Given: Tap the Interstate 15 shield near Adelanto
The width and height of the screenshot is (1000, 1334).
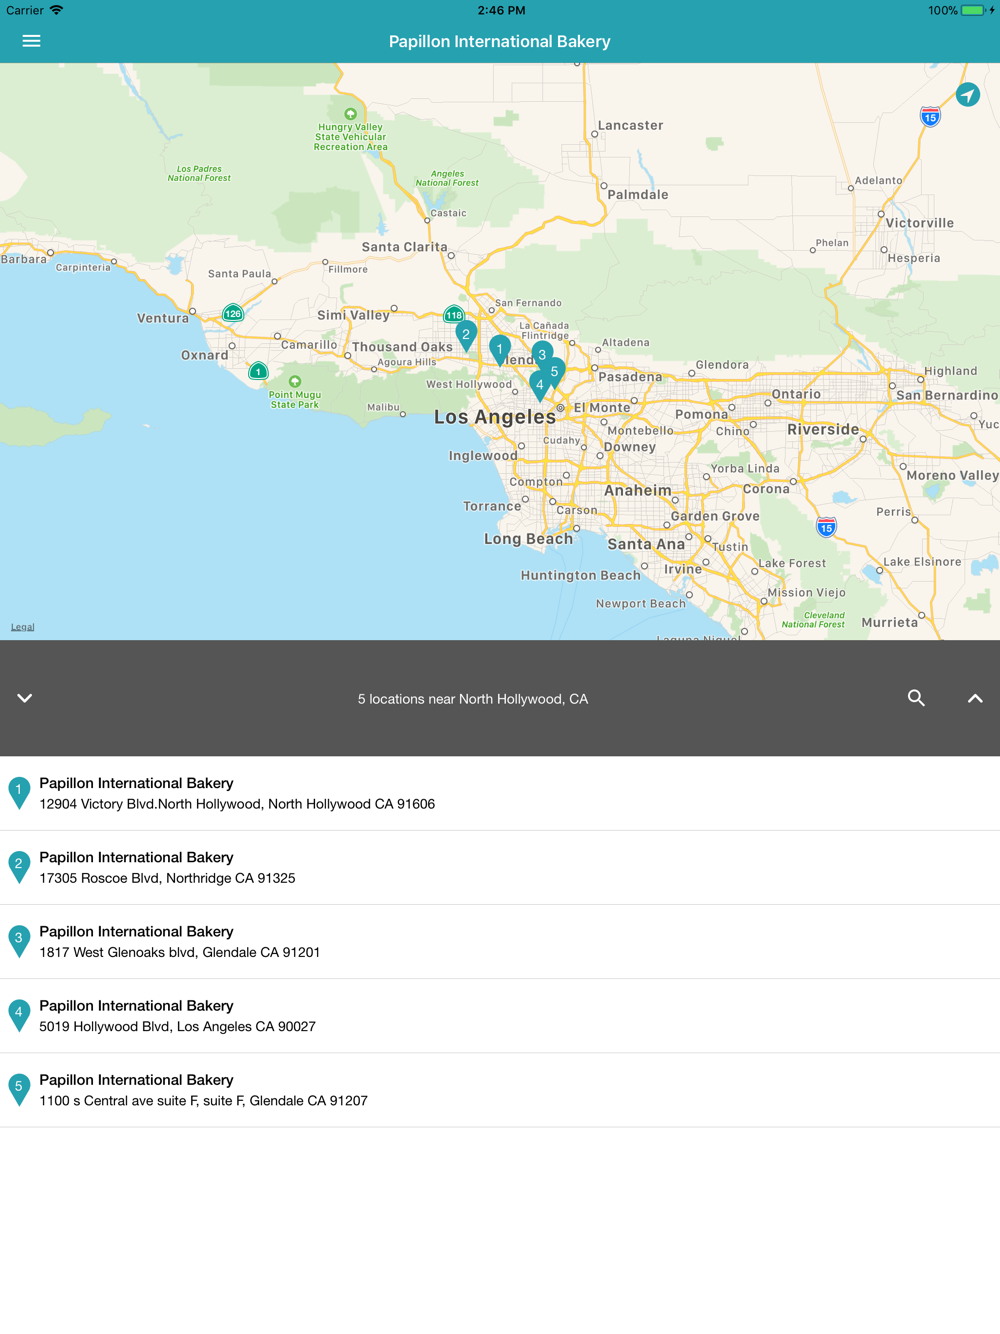Looking at the screenshot, I should click(930, 117).
